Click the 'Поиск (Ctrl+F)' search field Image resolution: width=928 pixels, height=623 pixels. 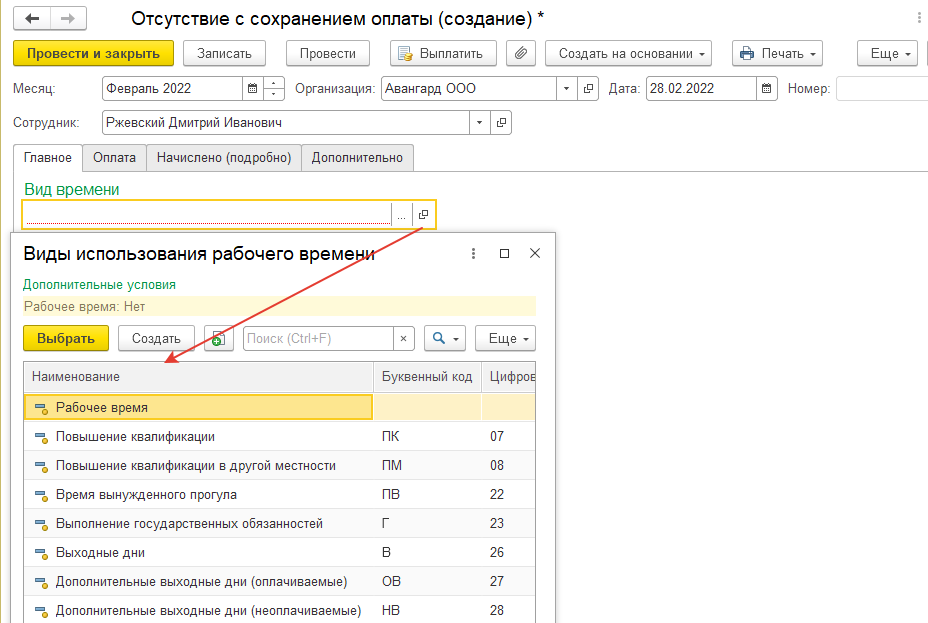click(318, 338)
